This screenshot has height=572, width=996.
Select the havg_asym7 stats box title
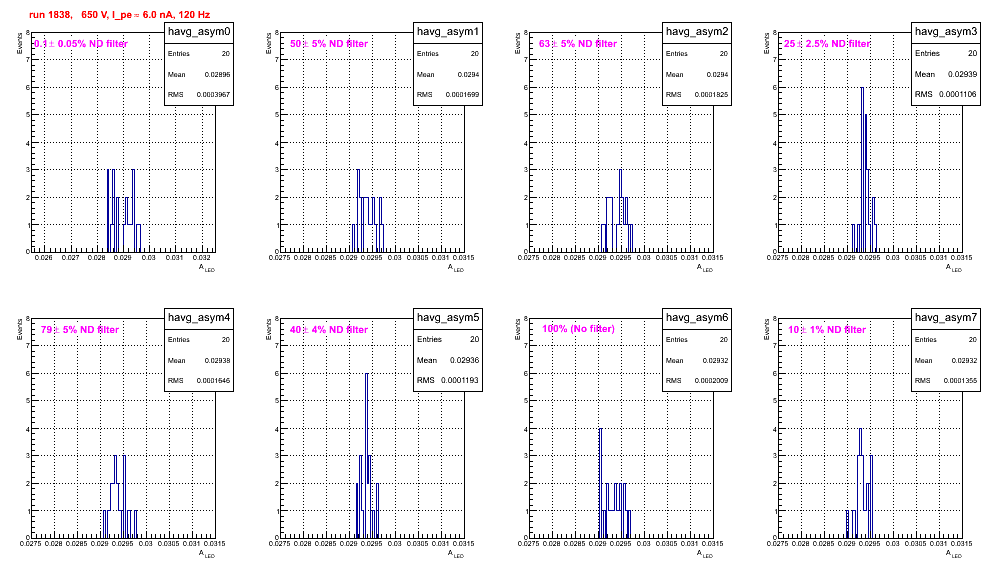tap(946, 318)
